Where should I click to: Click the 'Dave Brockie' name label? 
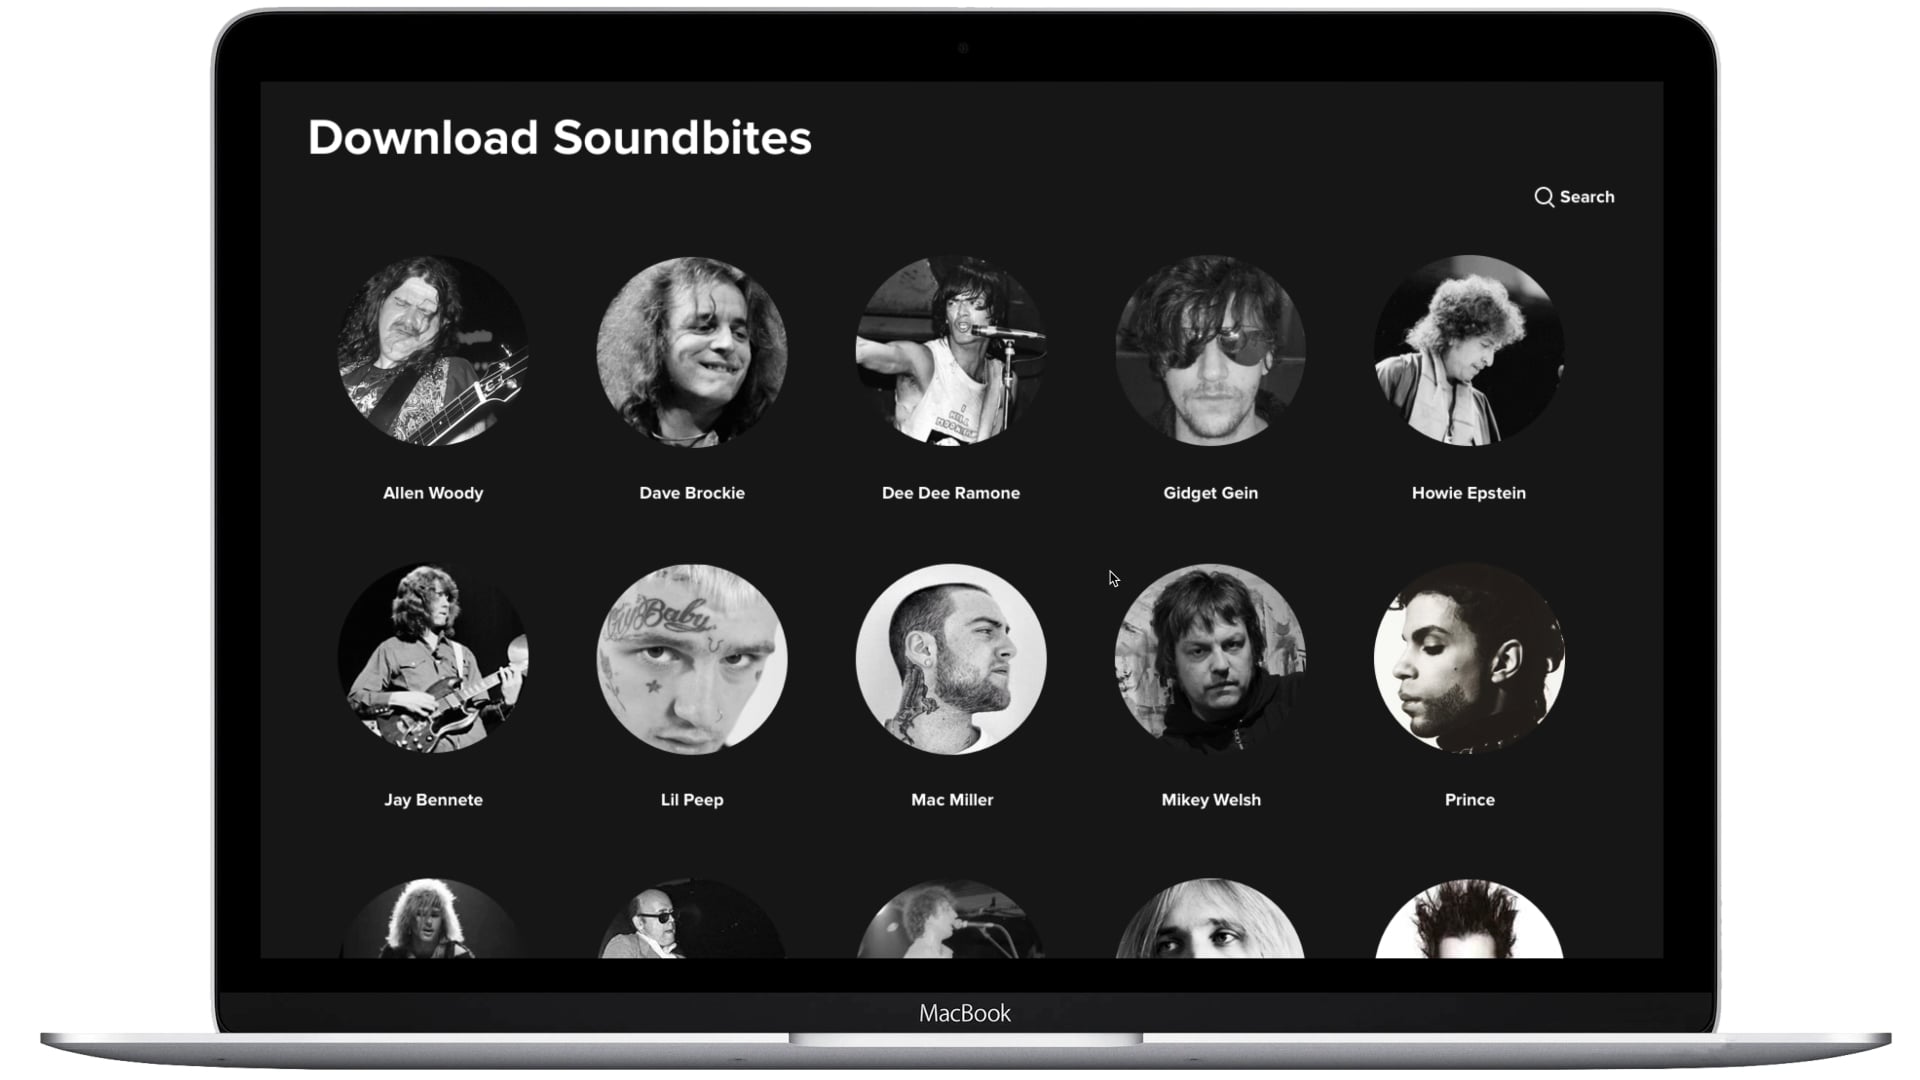tap(692, 493)
